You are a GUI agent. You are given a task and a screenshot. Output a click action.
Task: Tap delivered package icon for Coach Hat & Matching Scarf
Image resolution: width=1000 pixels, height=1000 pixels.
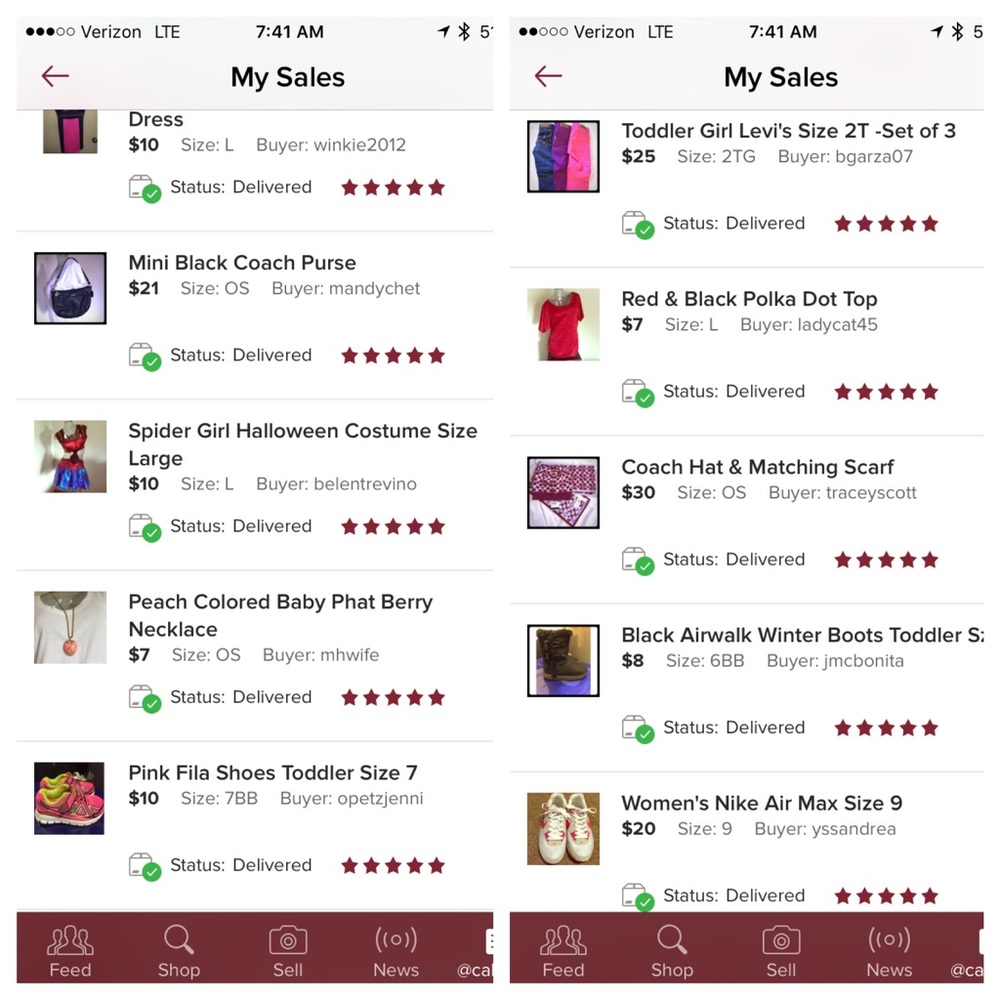[638, 561]
